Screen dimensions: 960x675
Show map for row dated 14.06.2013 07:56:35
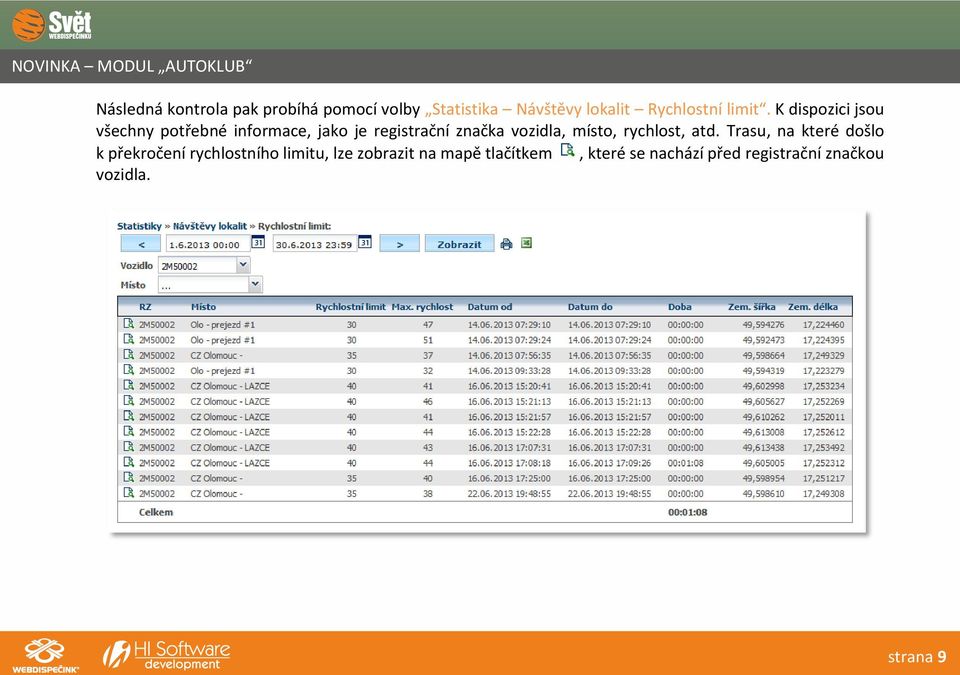[x=129, y=354]
